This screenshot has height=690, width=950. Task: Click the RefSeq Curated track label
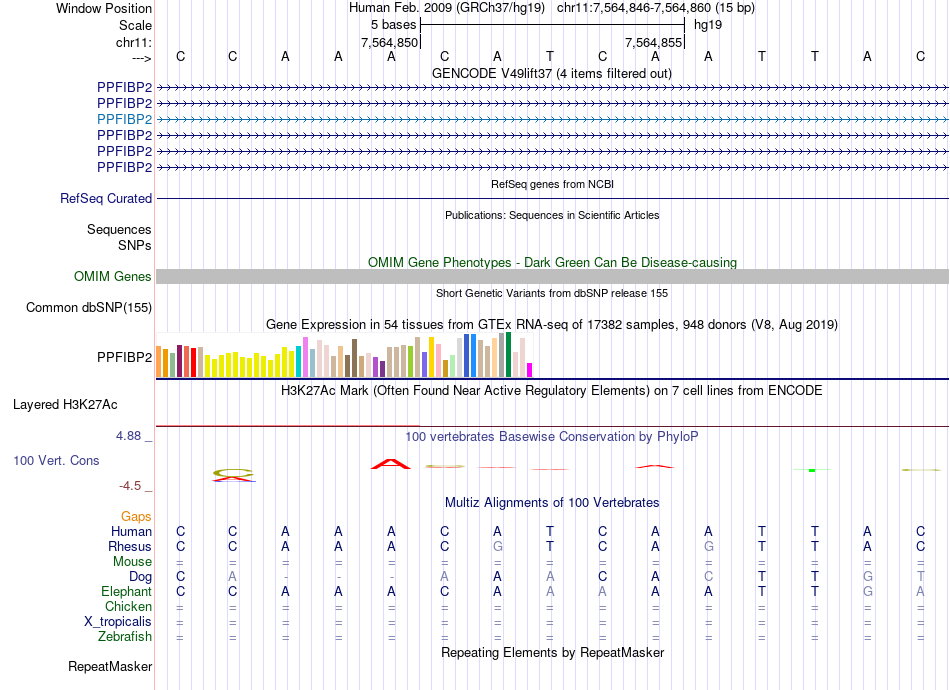[106, 198]
